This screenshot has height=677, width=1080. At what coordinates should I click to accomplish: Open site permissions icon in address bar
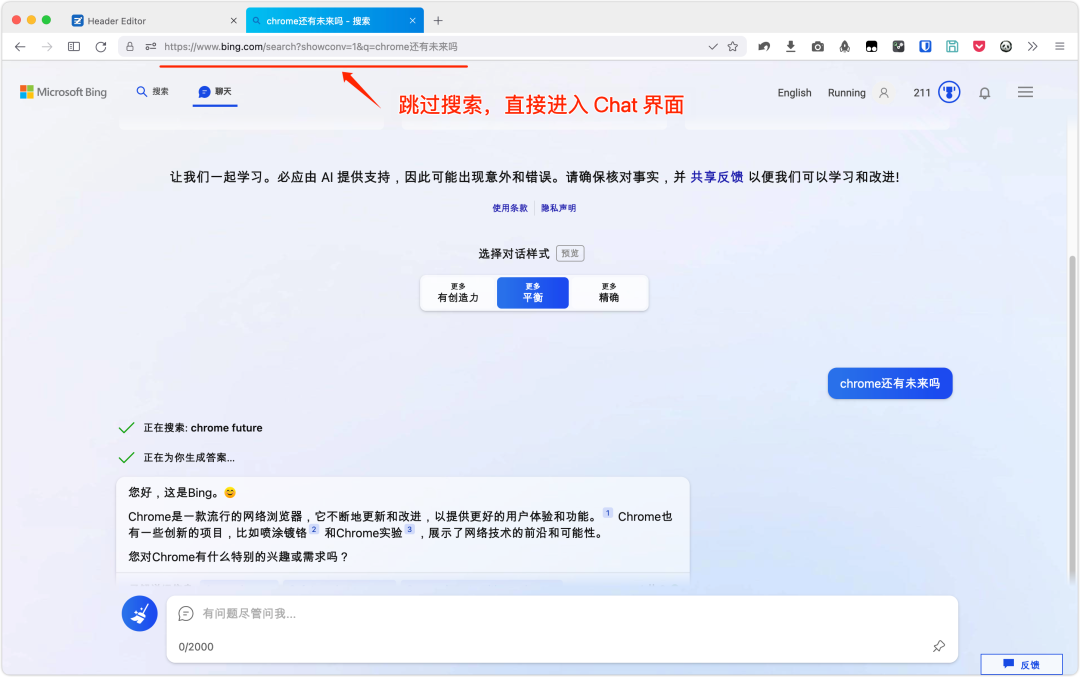(x=150, y=47)
